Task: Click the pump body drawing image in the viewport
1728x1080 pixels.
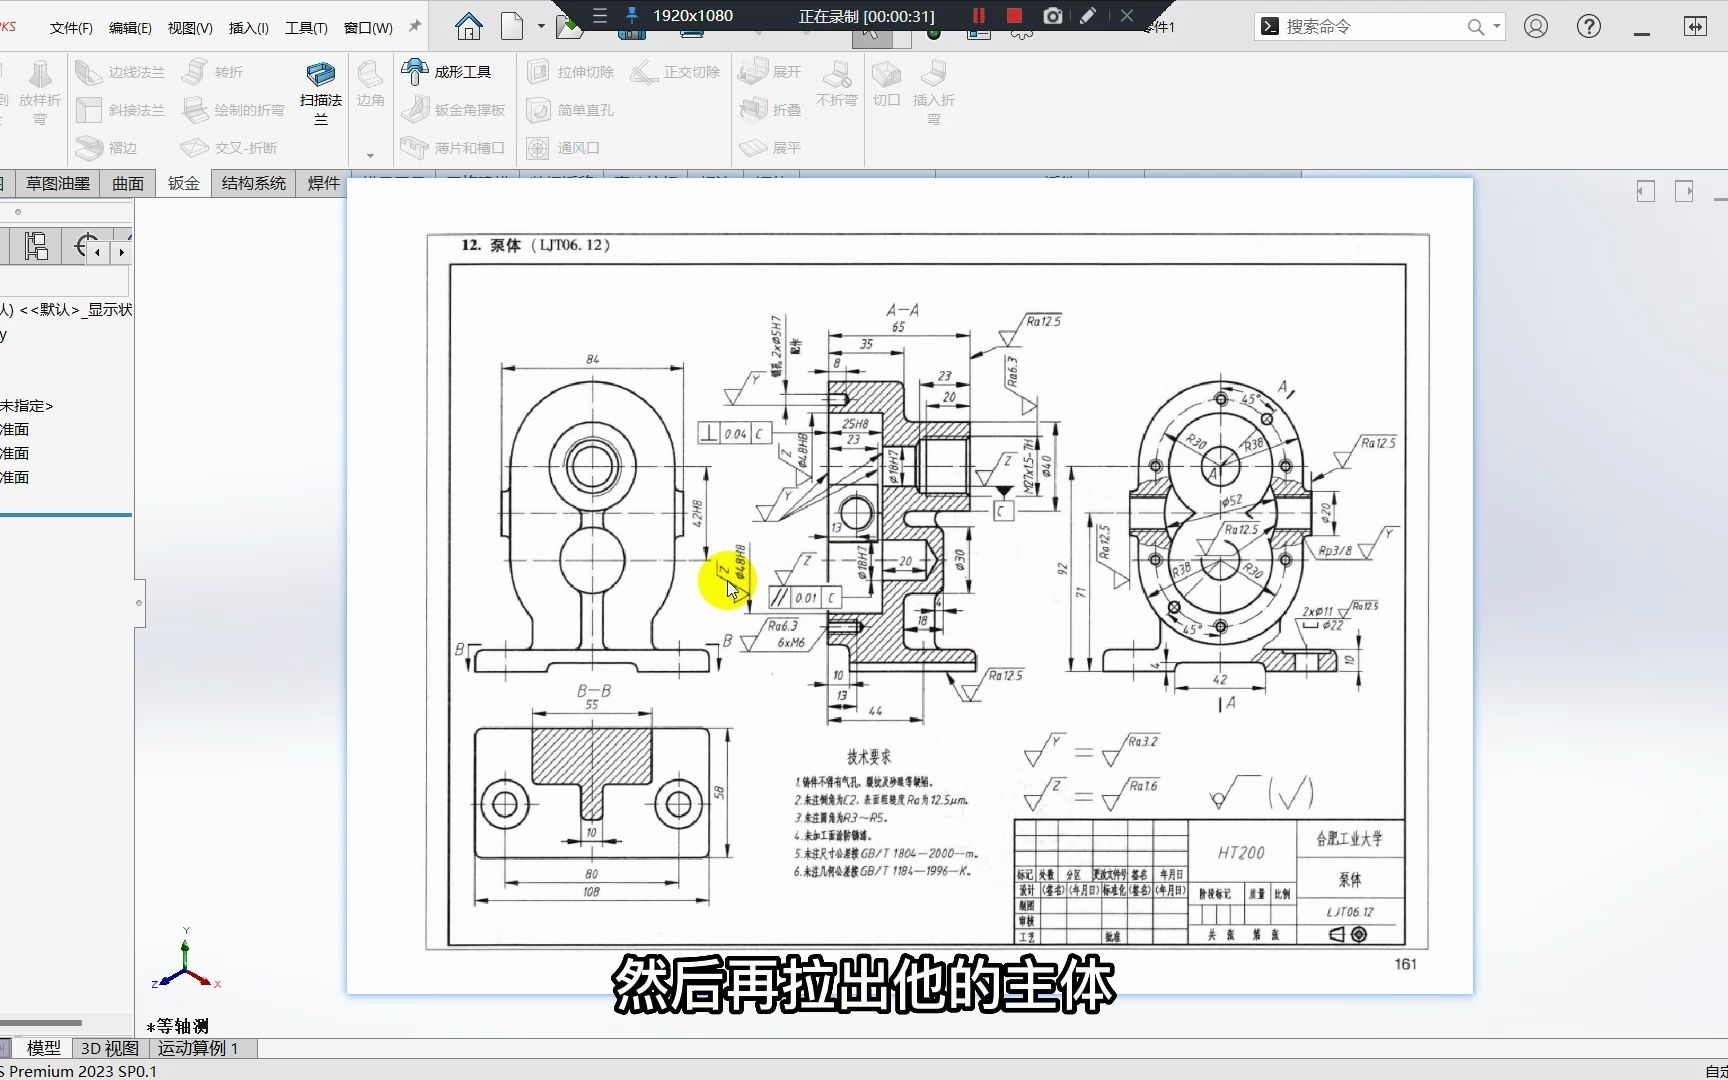Action: pyautogui.click(x=910, y=586)
